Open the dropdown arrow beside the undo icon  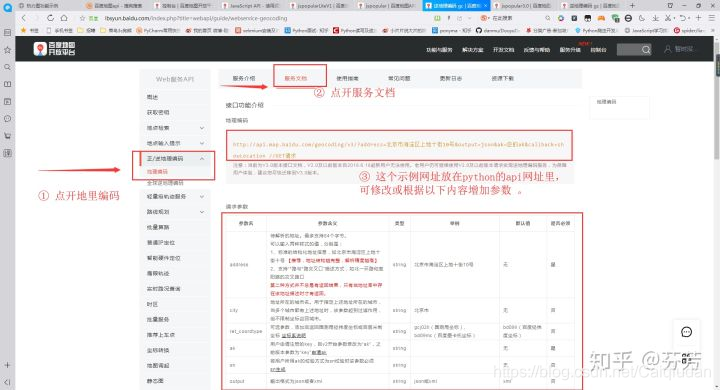(x=689, y=18)
